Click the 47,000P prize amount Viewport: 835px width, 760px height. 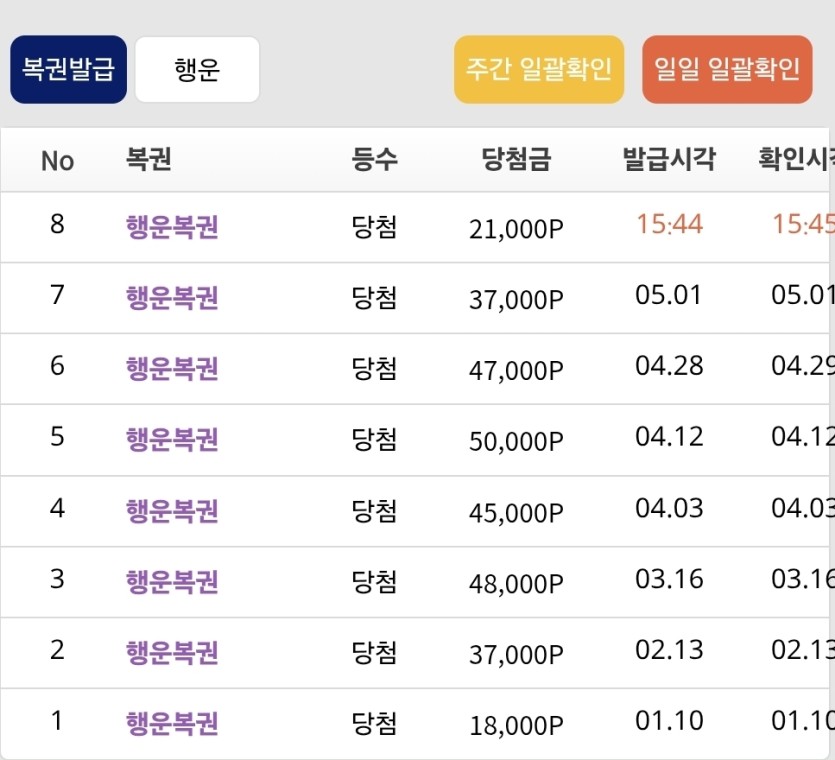coord(516,371)
